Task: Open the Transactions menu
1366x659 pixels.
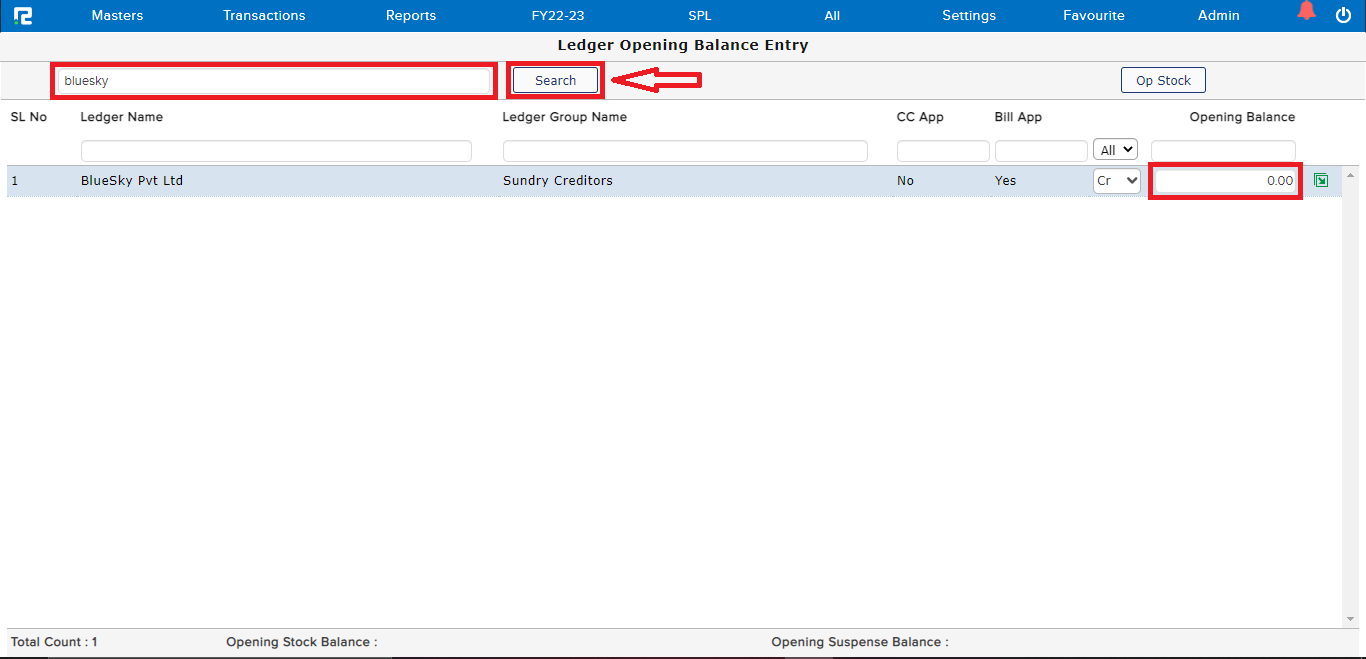Action: (264, 15)
